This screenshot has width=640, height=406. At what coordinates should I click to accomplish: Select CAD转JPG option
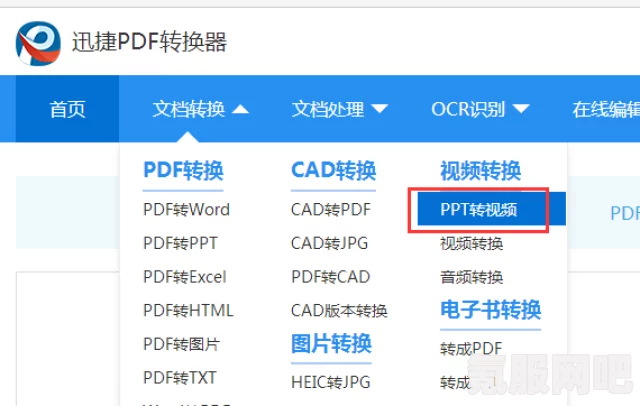pyautogui.click(x=329, y=243)
